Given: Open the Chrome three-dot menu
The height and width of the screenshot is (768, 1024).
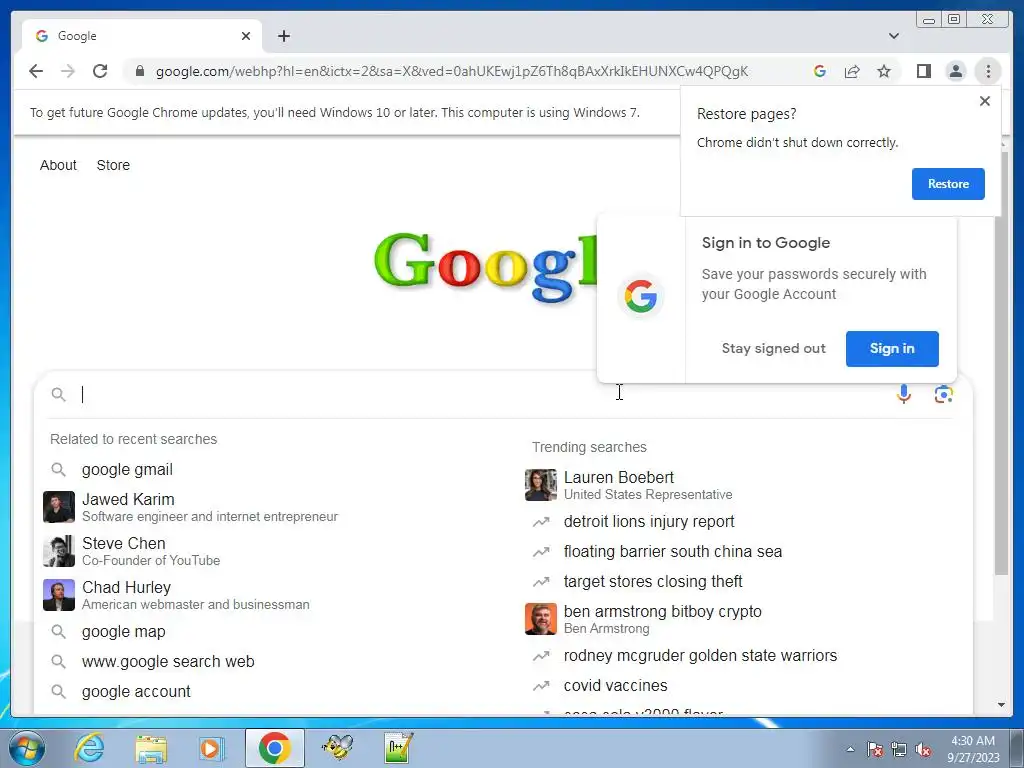Looking at the screenshot, I should click(988, 71).
